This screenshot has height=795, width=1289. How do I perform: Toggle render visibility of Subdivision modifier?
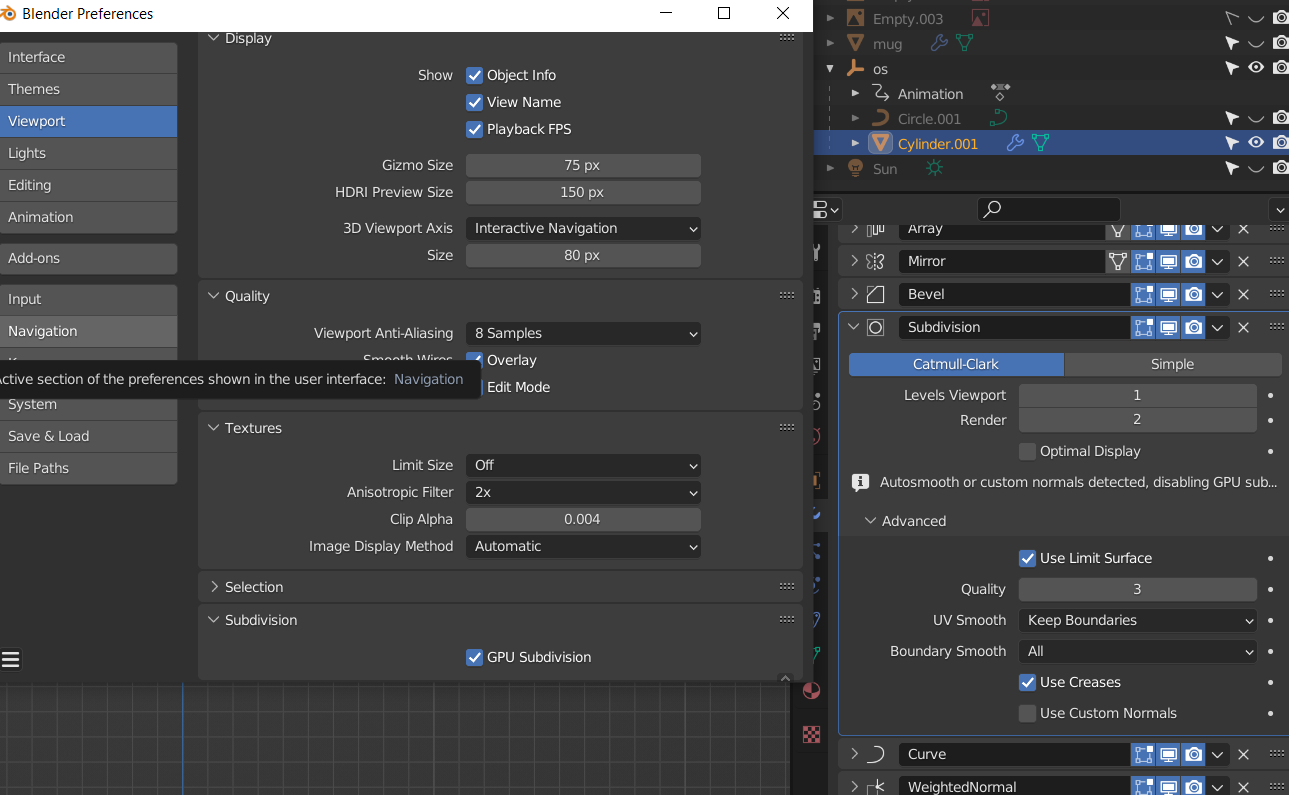click(1193, 327)
